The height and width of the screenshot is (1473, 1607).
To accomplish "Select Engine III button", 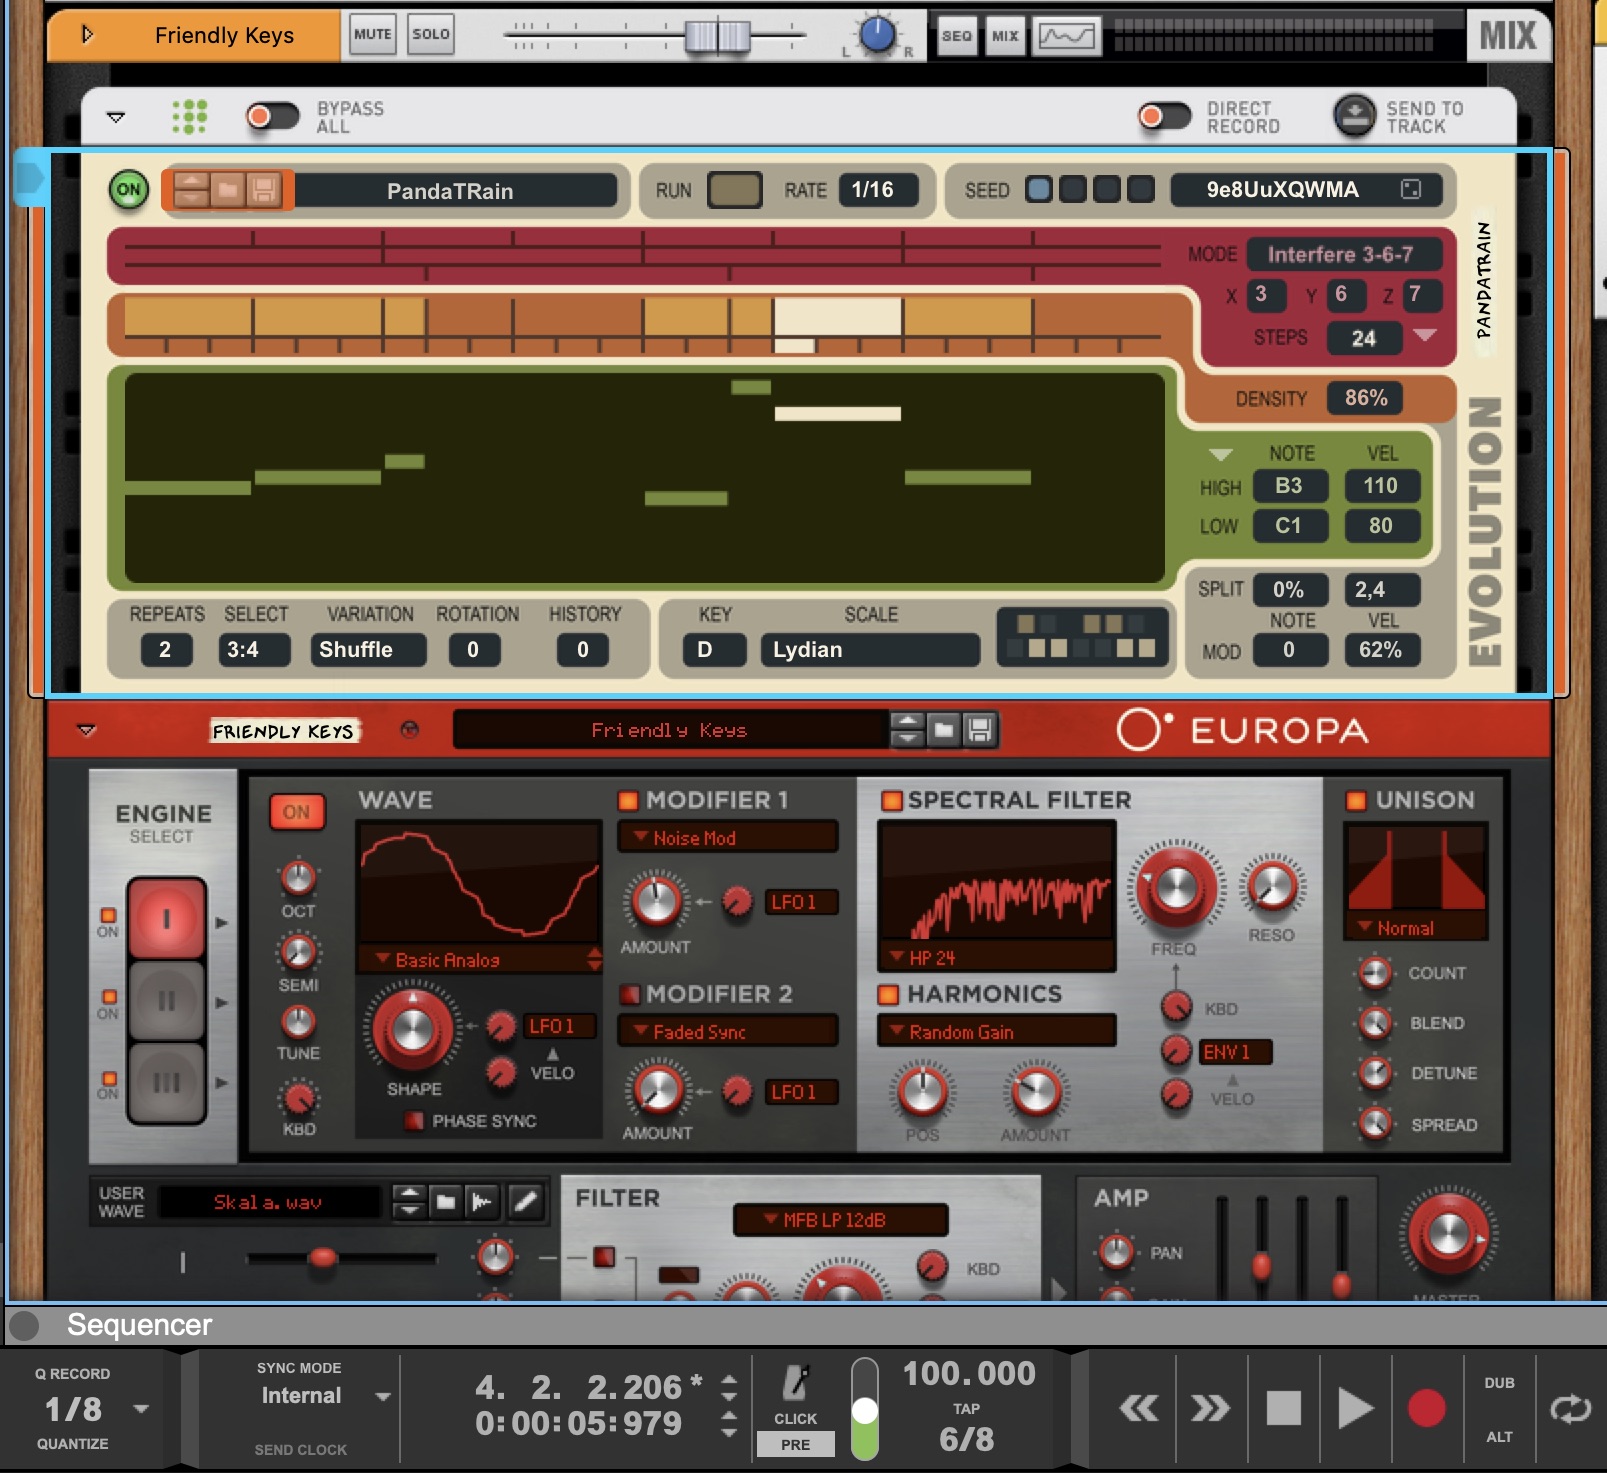I will pyautogui.click(x=166, y=1082).
